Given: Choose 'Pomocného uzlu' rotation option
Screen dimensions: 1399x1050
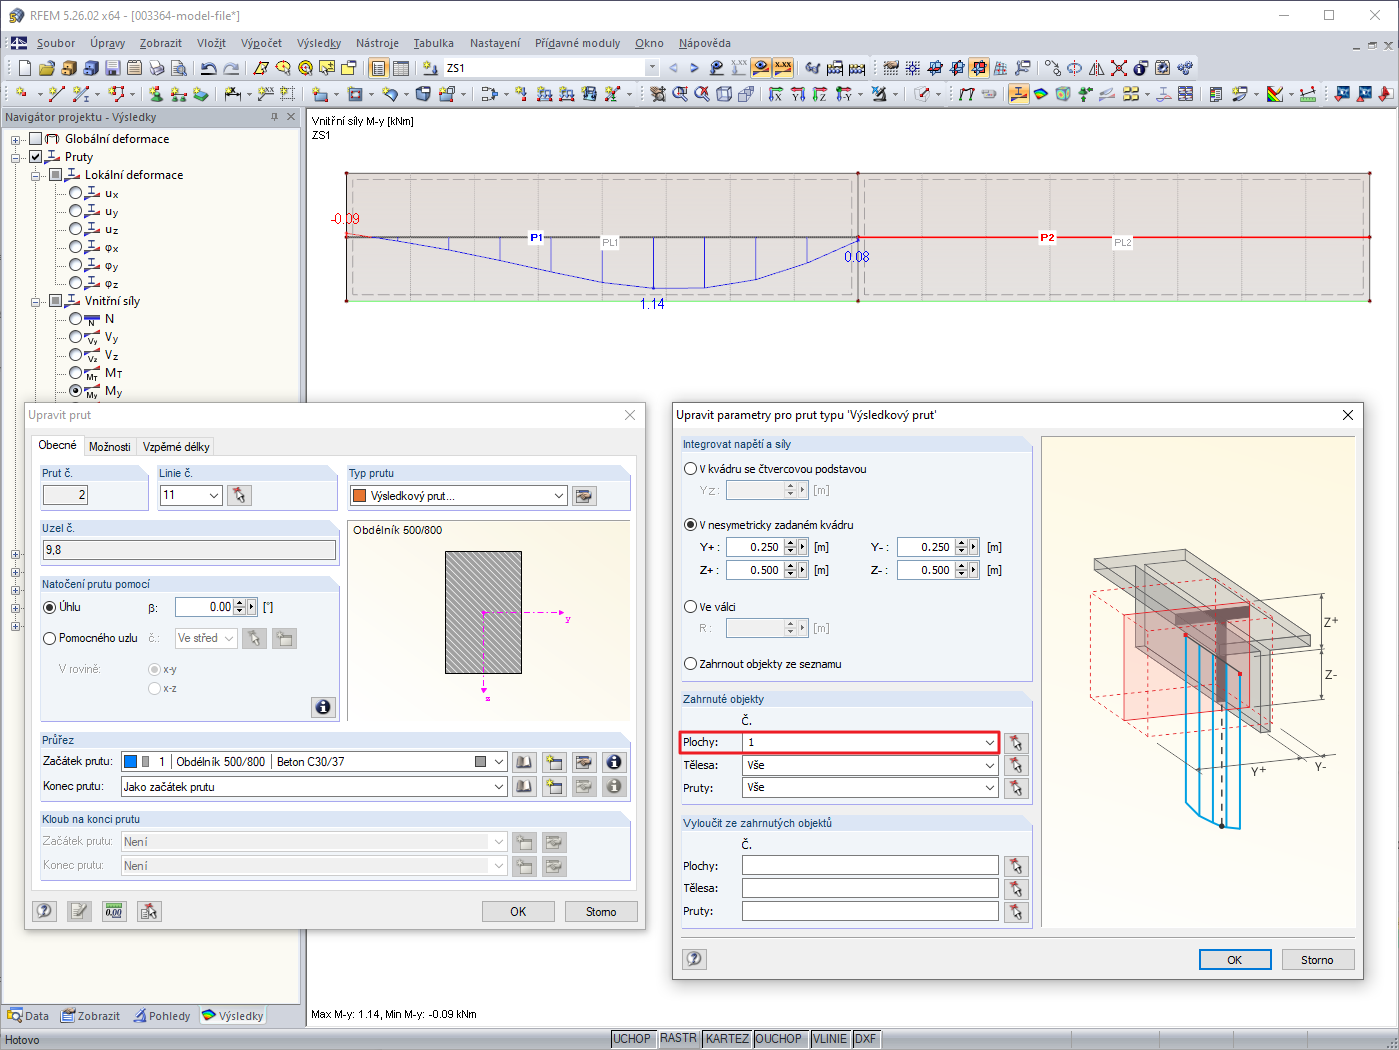Looking at the screenshot, I should 50,638.
